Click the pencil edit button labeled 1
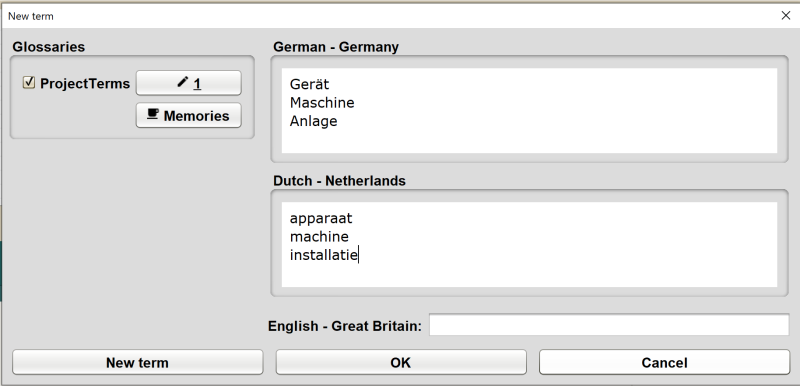Image resolution: width=800 pixels, height=386 pixels. pos(188,83)
